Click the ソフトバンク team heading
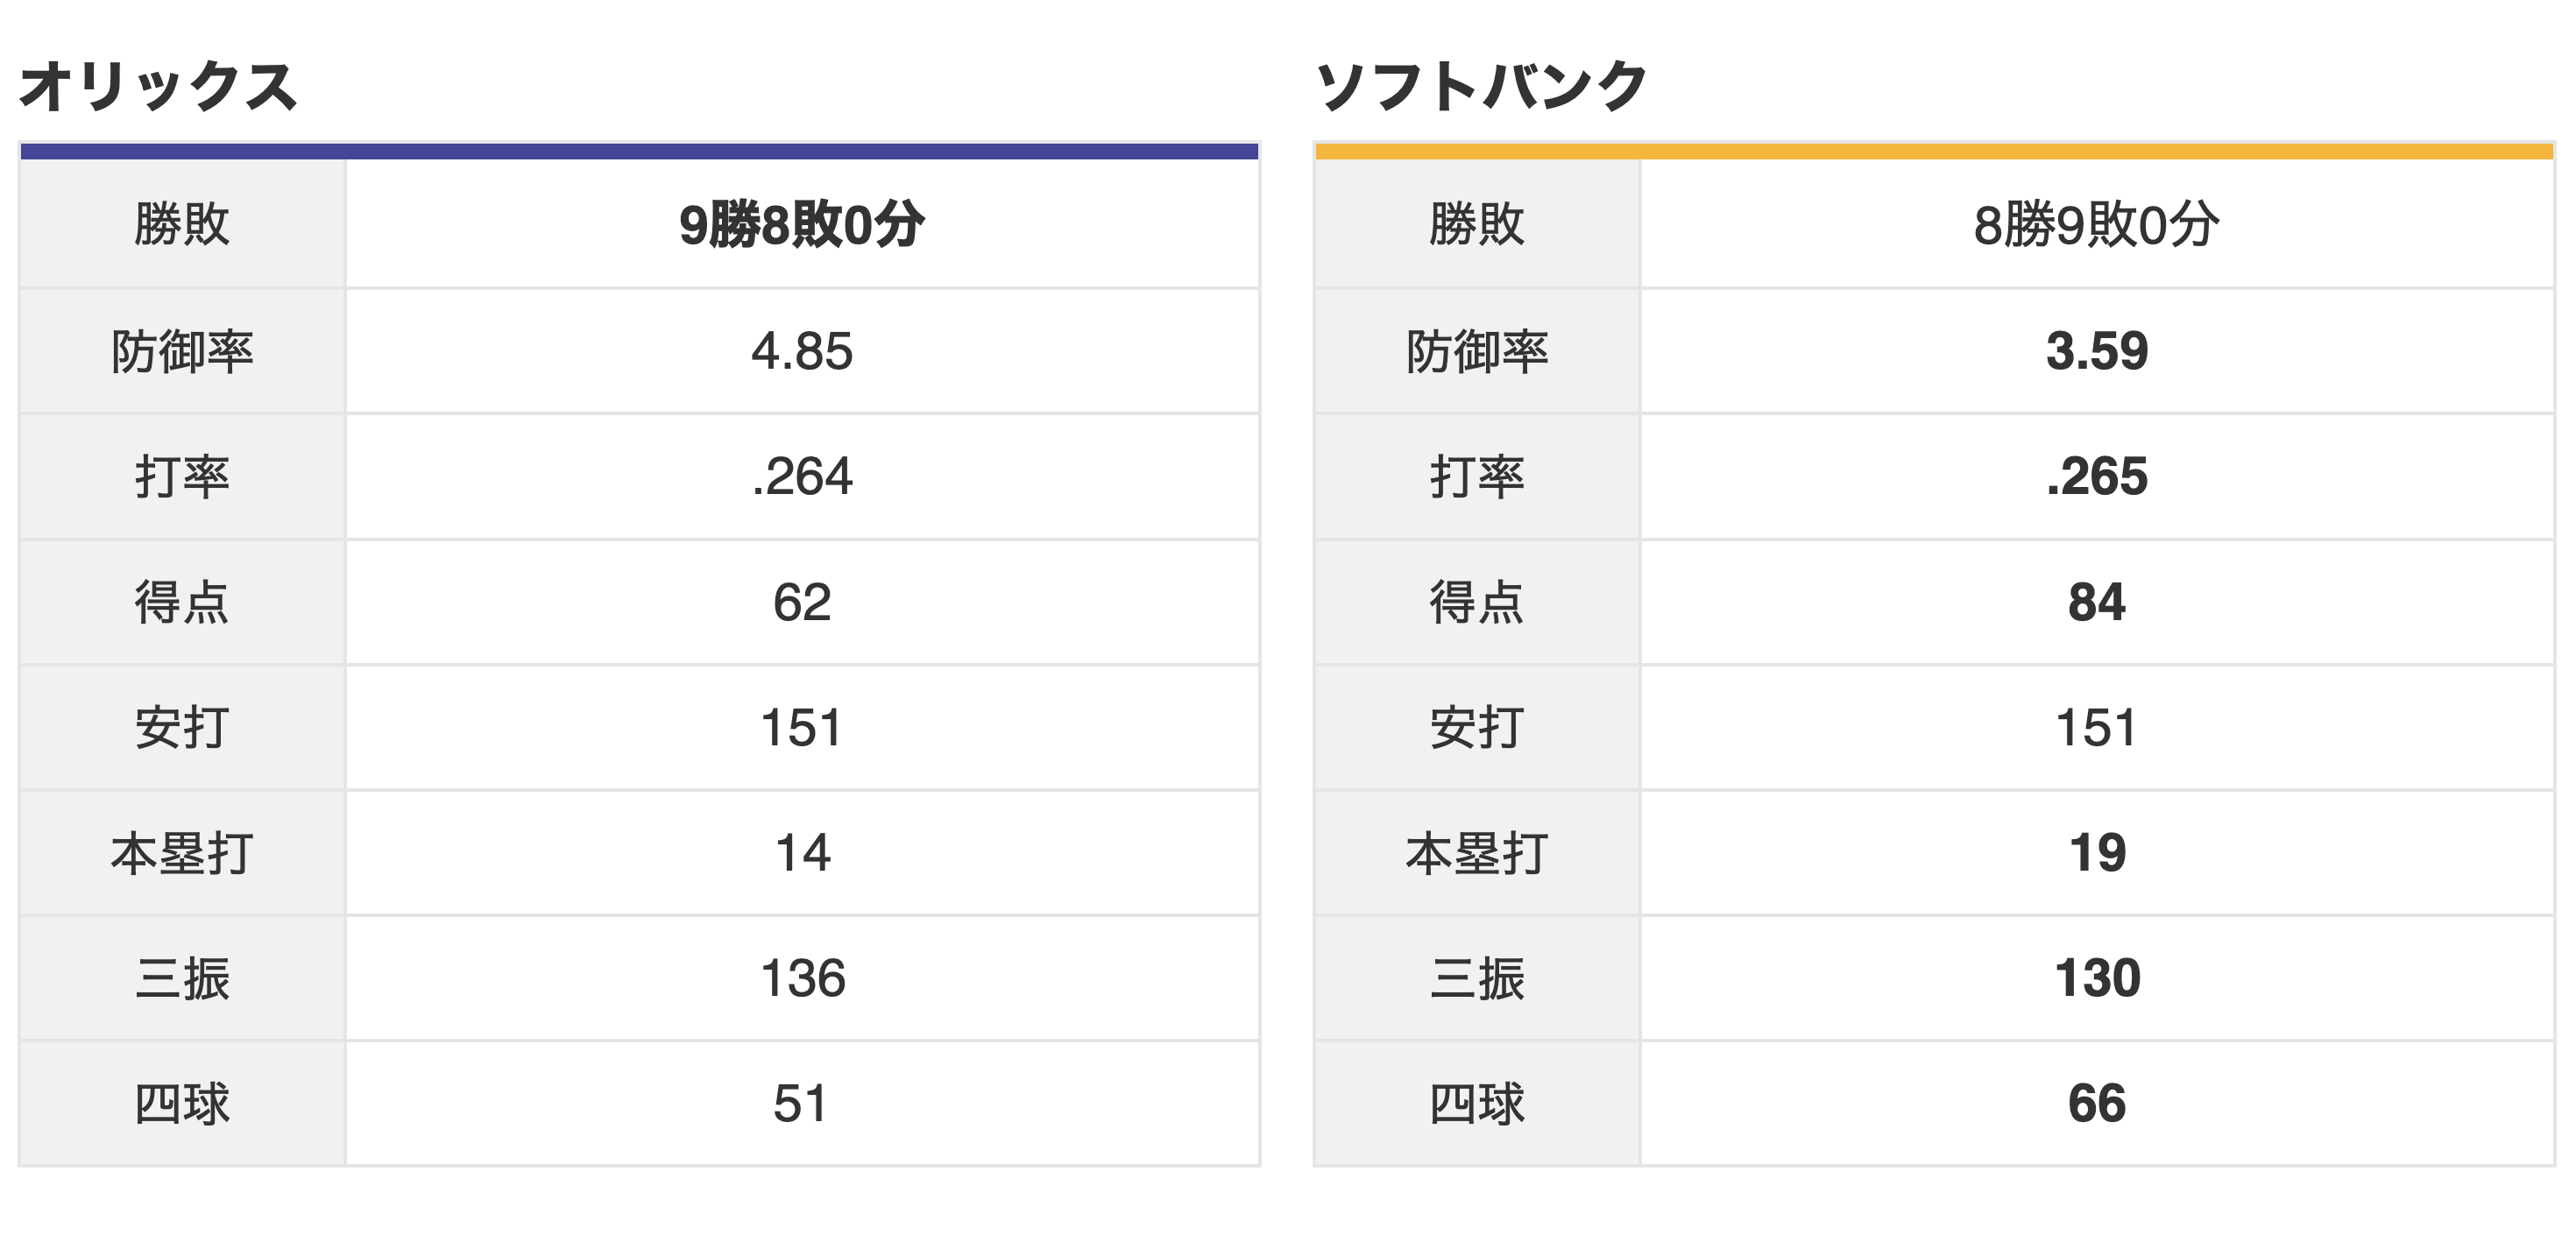2576x1235 pixels. (x=1481, y=86)
